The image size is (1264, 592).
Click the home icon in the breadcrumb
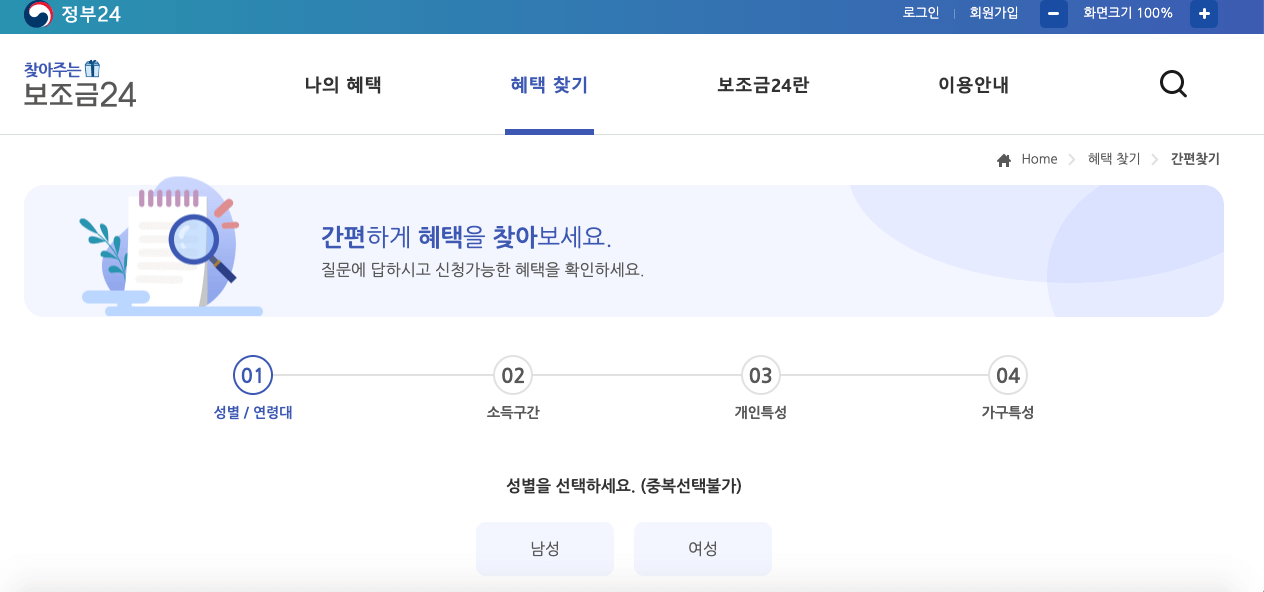pyautogui.click(x=1003, y=158)
